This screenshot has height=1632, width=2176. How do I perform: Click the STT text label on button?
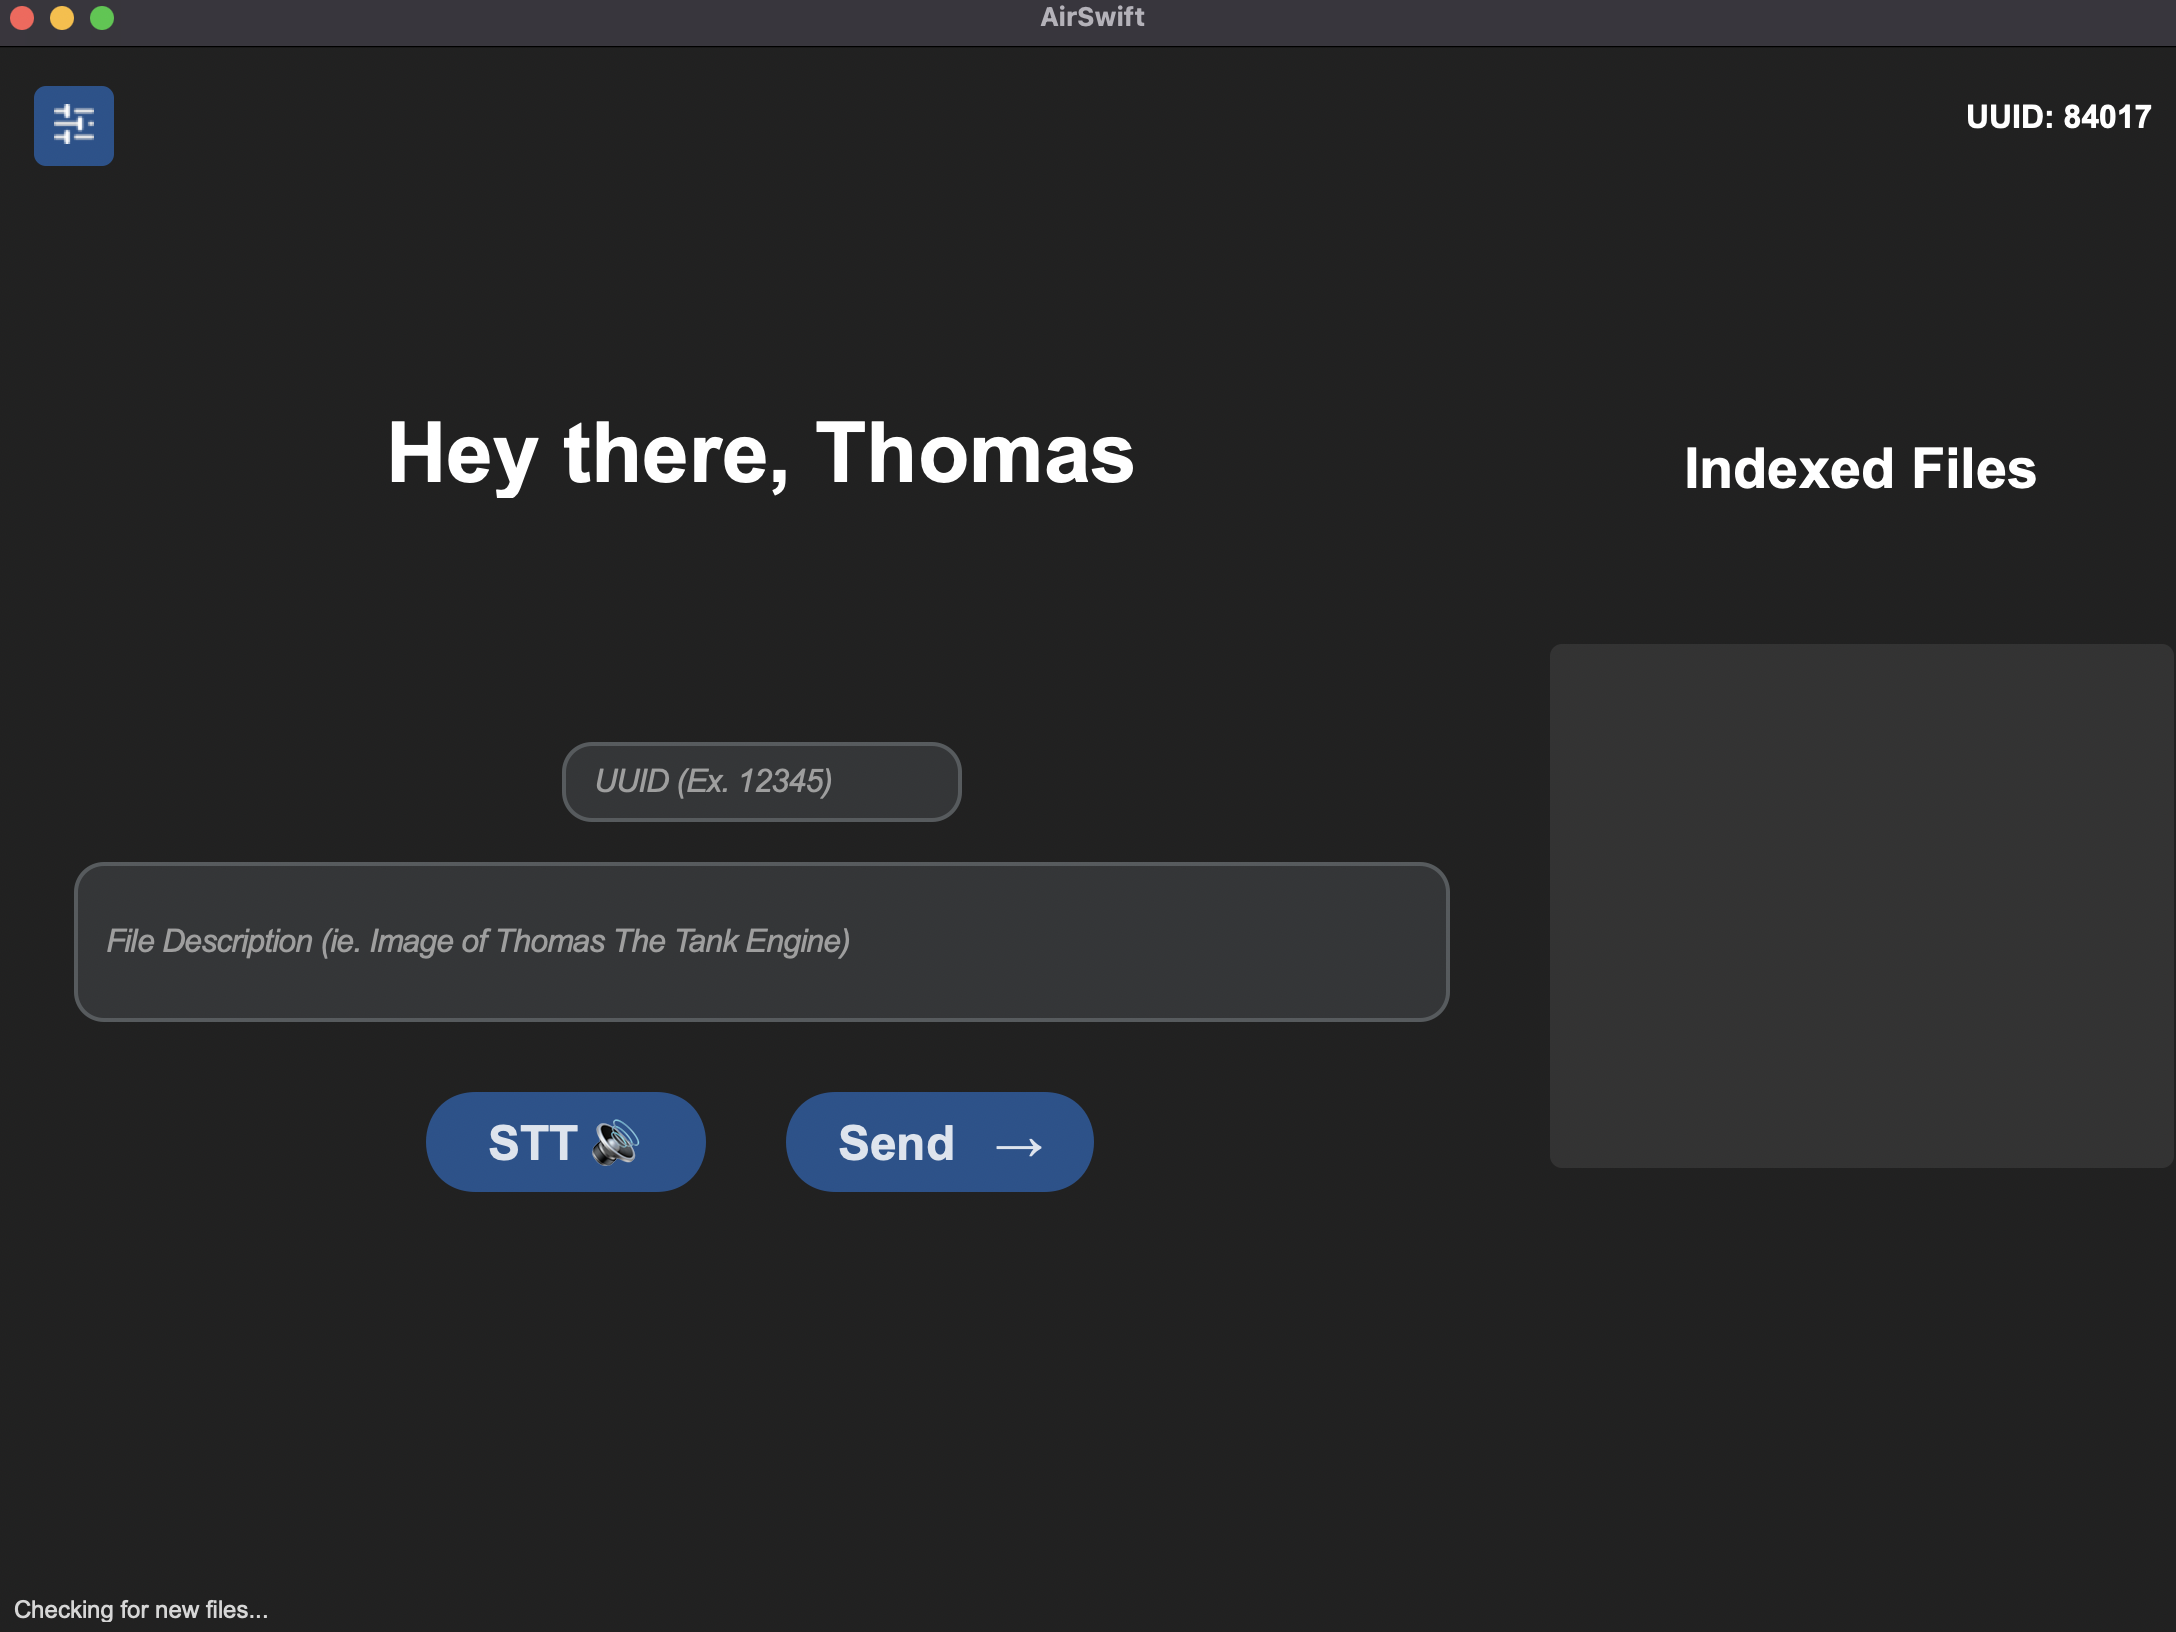tap(533, 1143)
